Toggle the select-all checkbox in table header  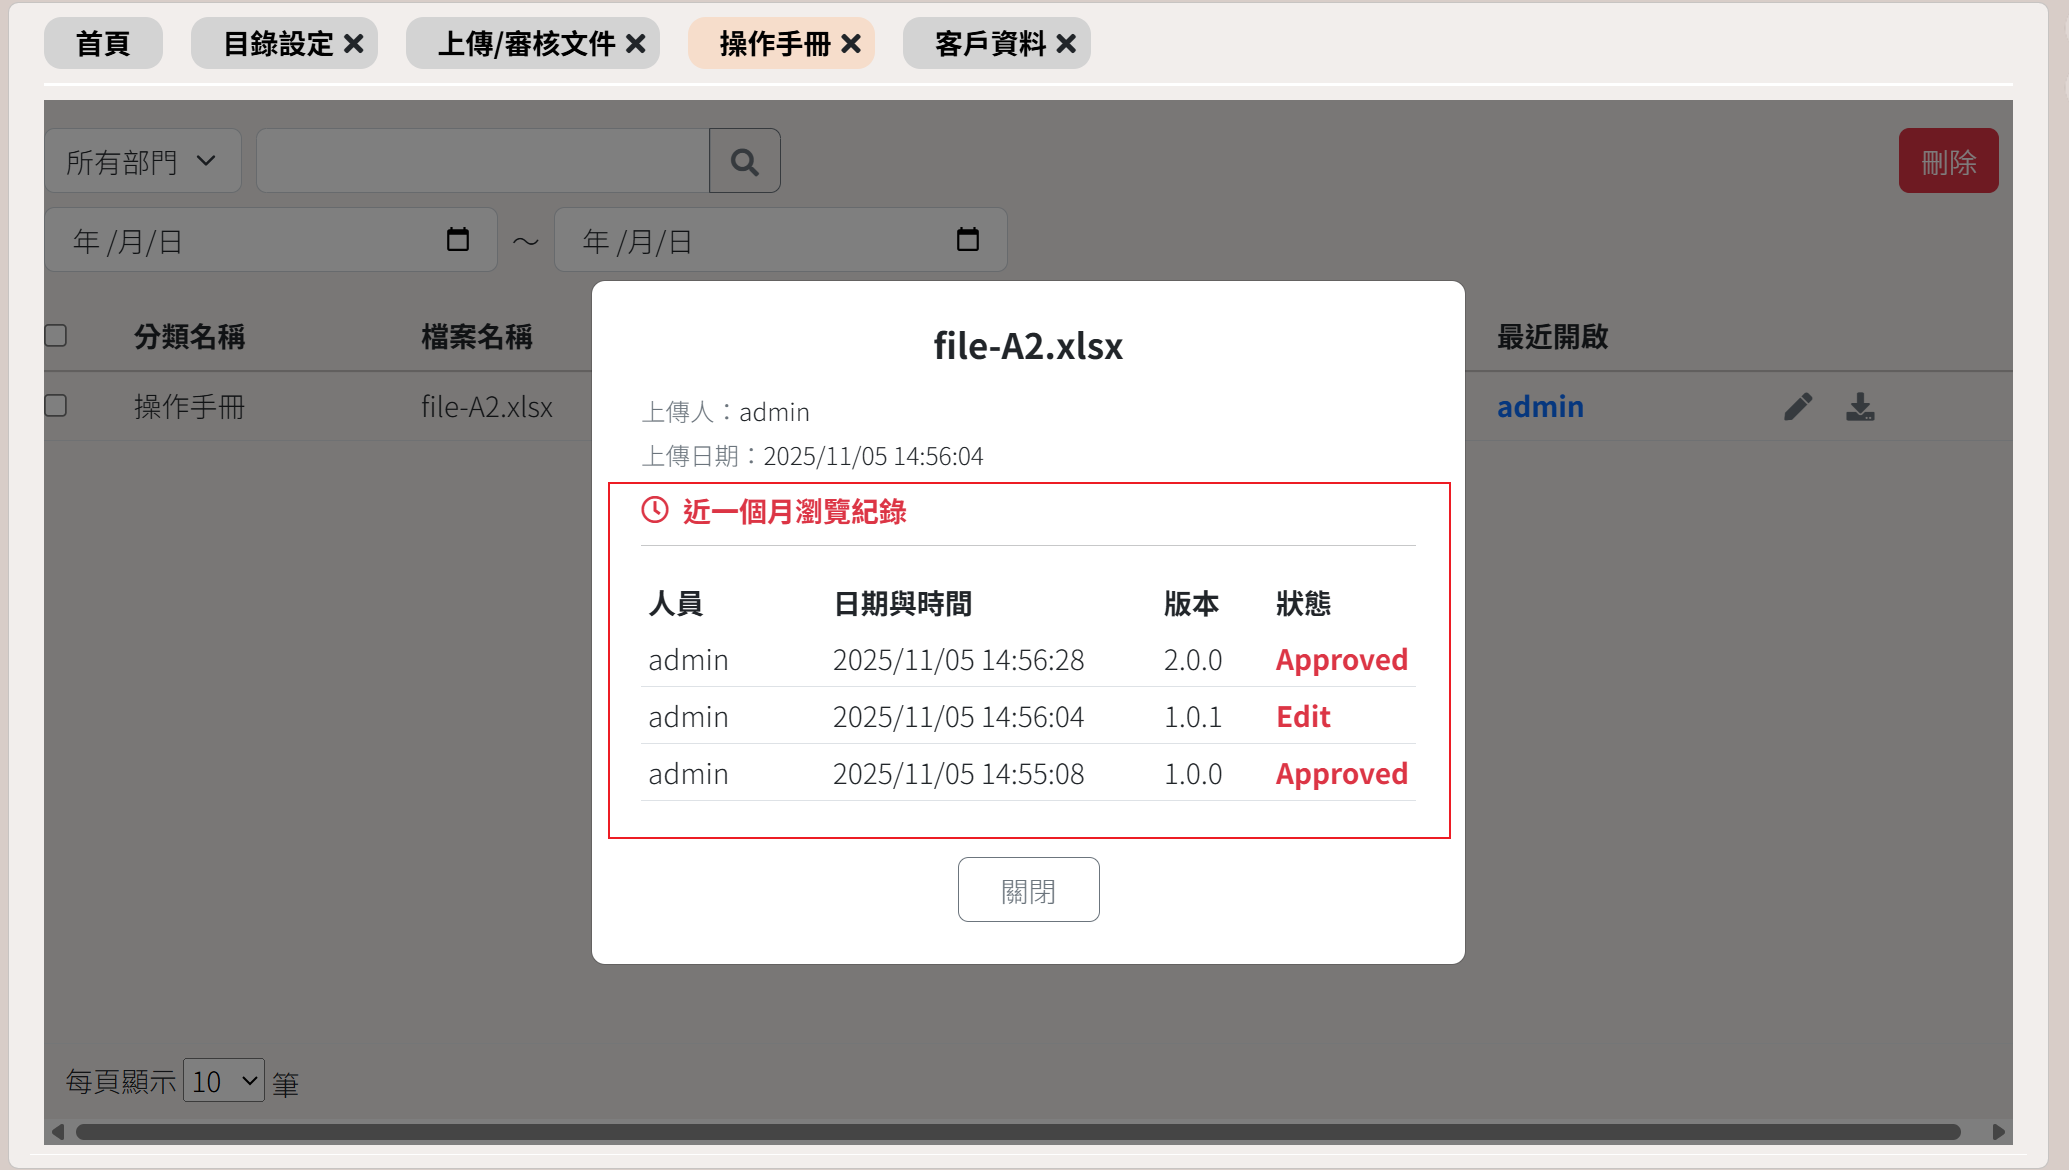56,335
